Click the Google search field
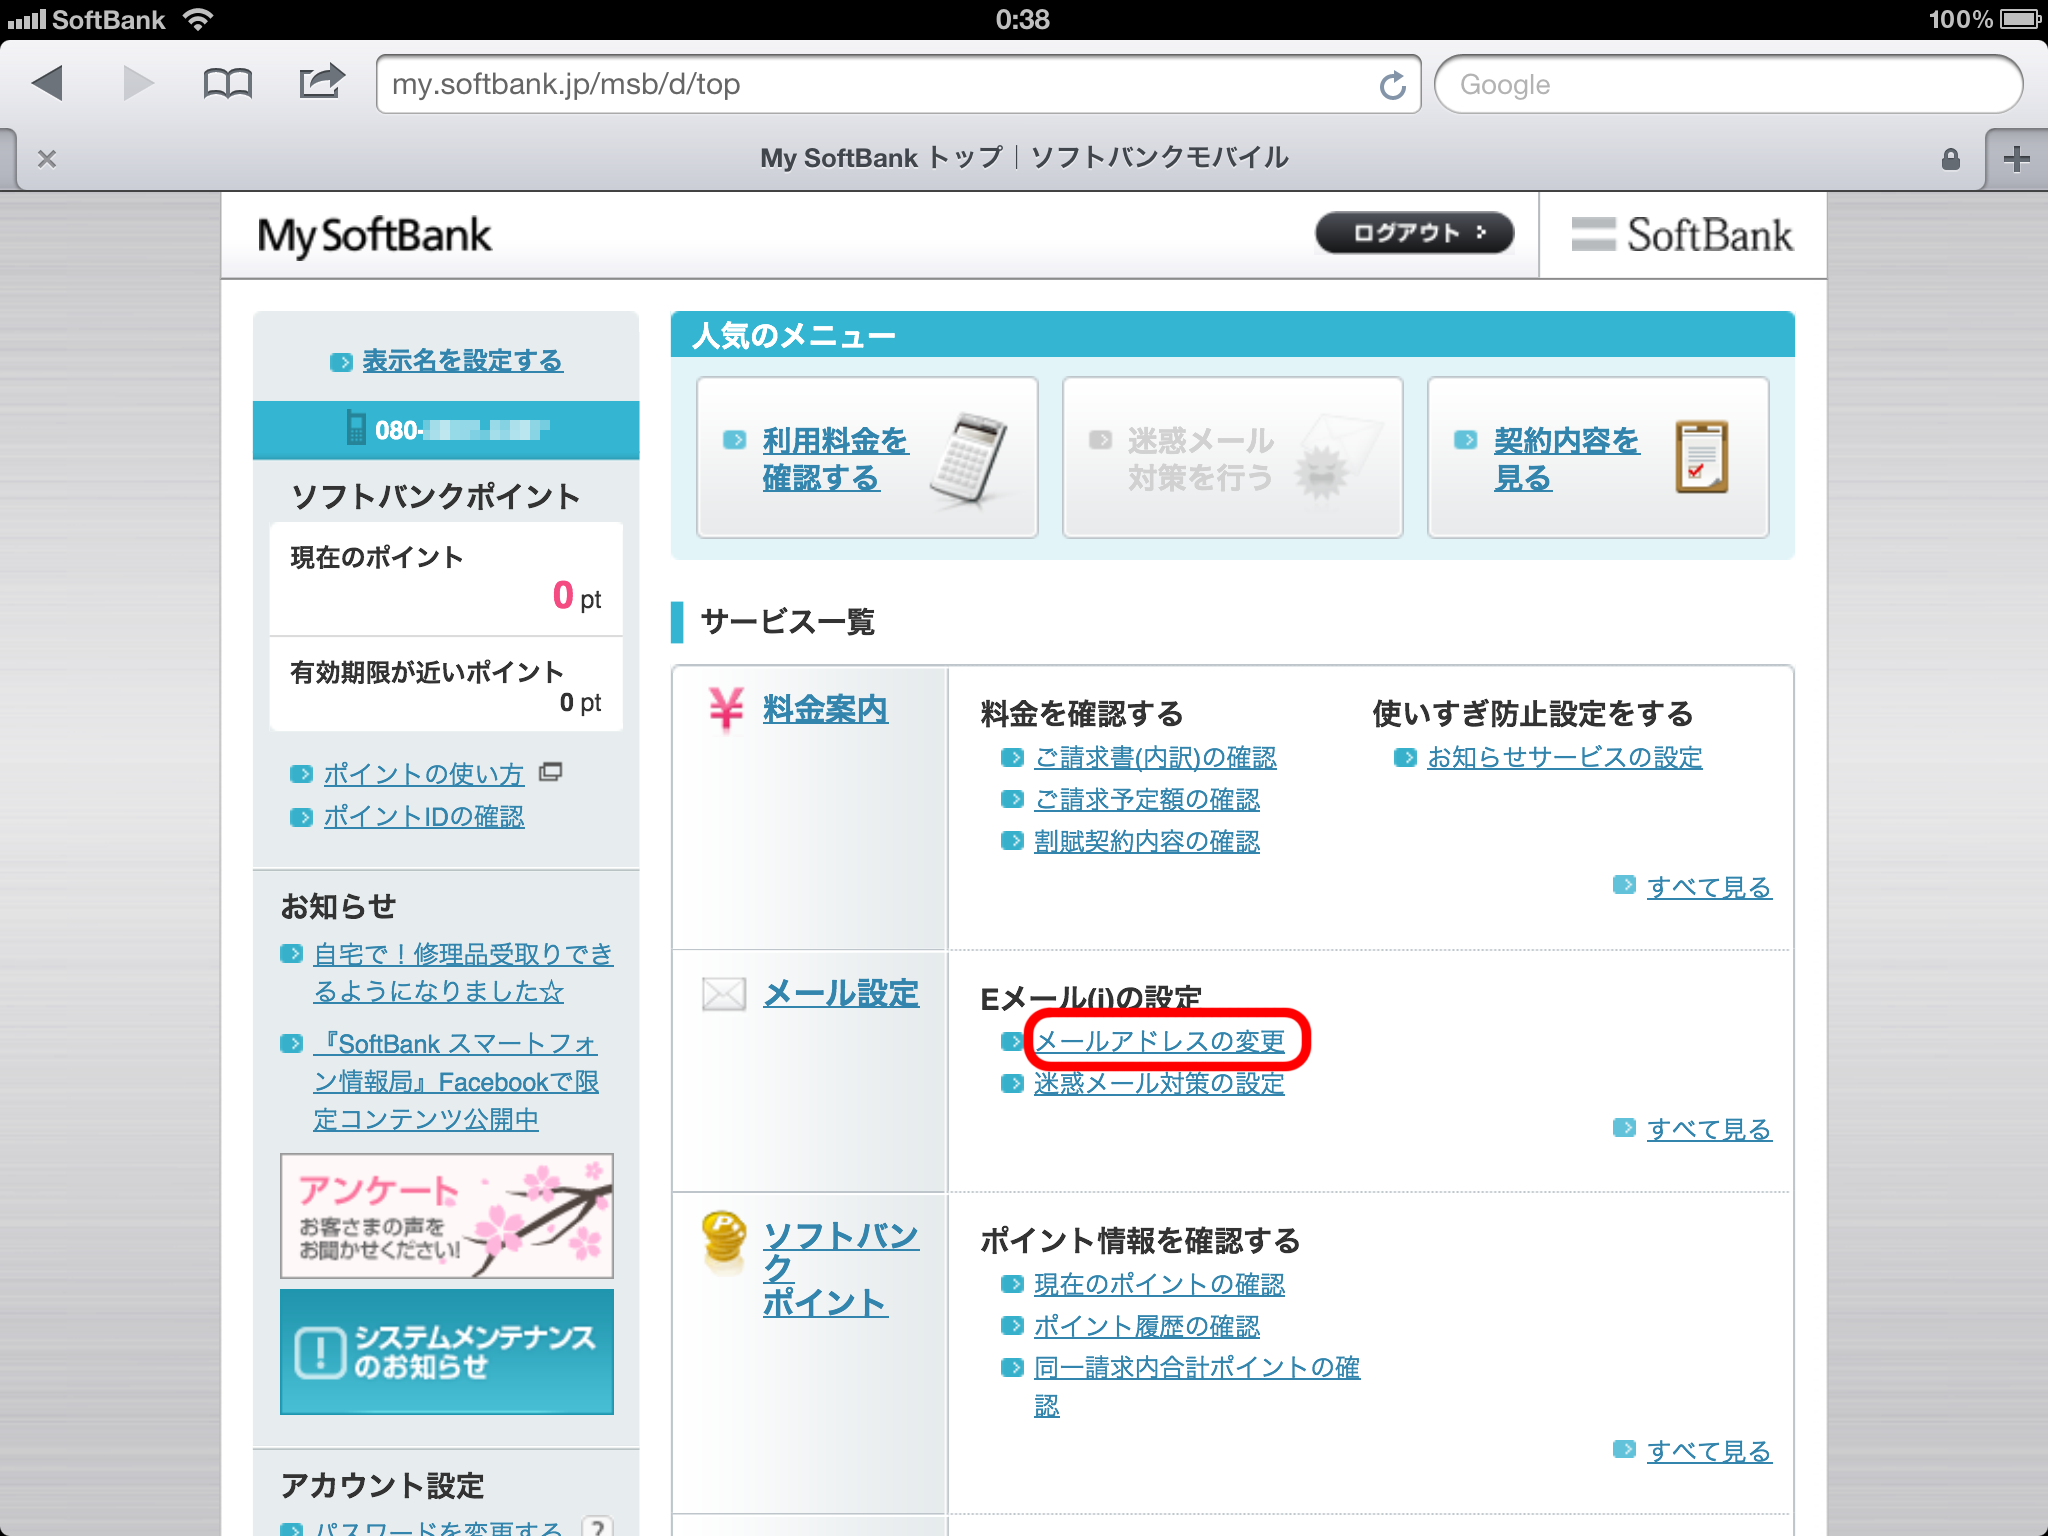The height and width of the screenshot is (1536, 2048). (x=1729, y=84)
